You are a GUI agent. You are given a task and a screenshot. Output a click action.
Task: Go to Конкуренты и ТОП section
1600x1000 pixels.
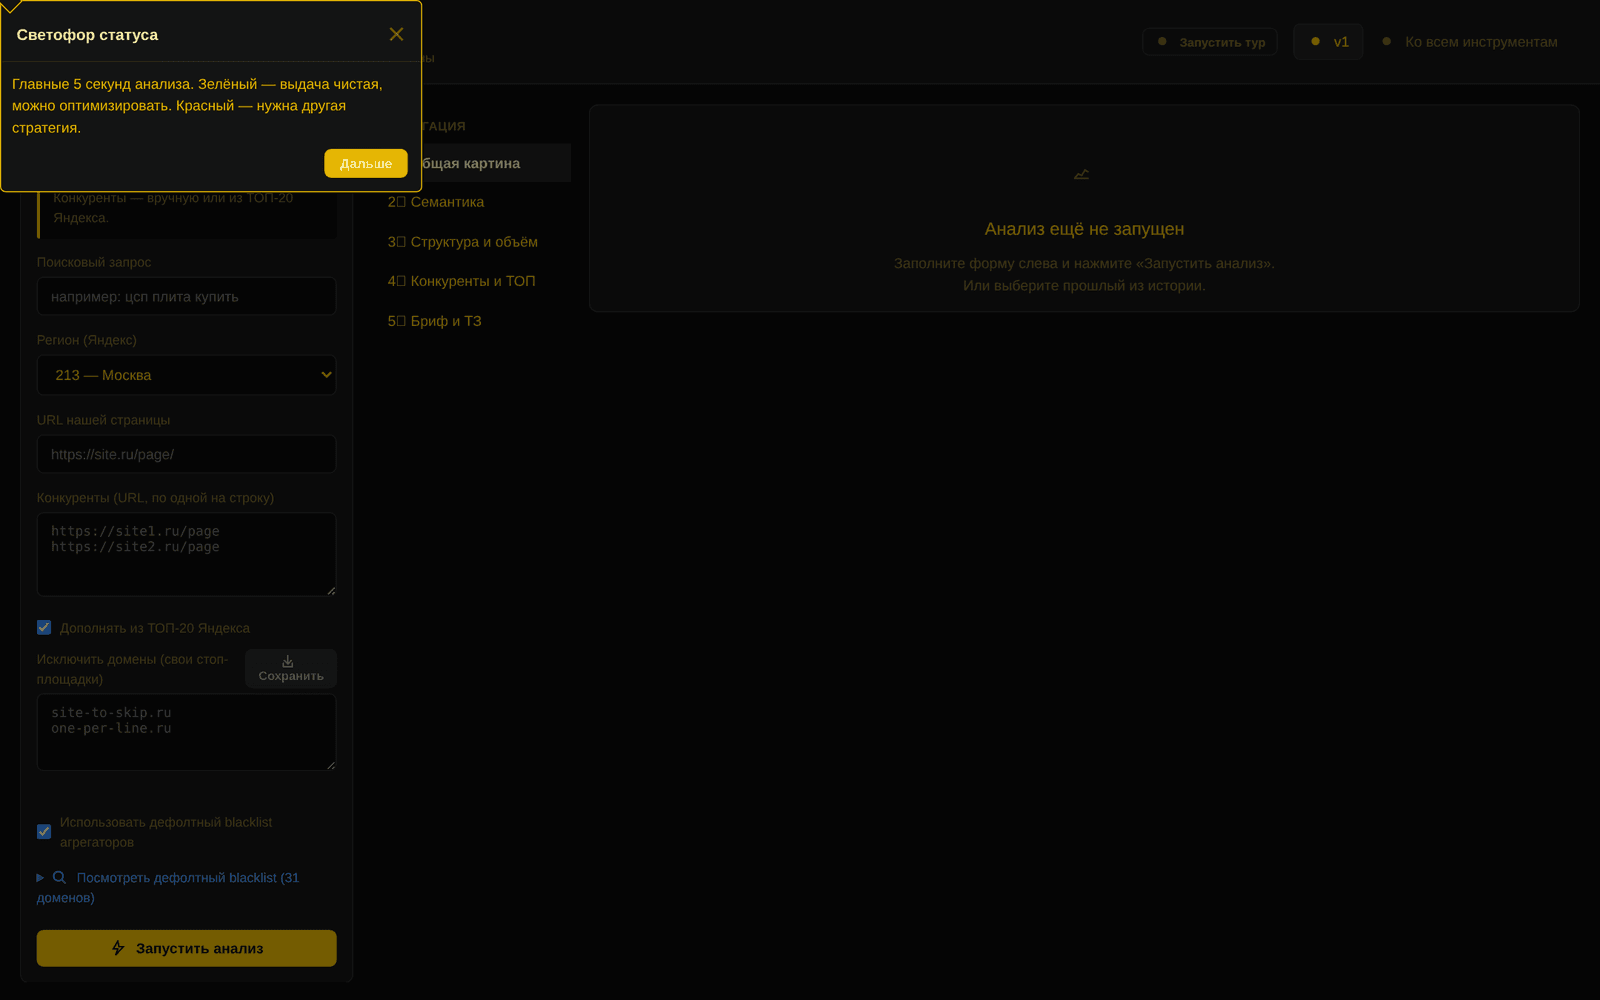pos(475,281)
